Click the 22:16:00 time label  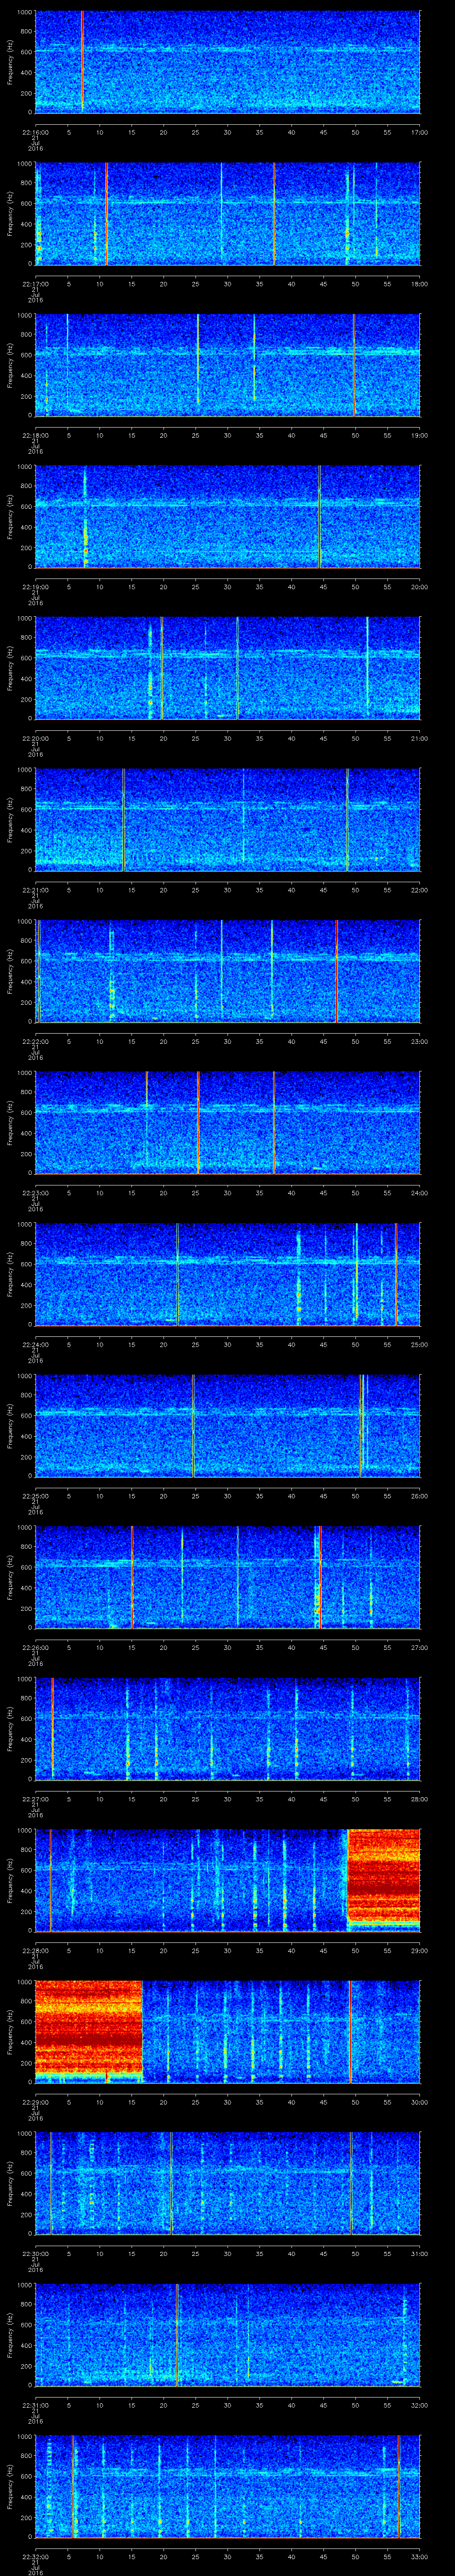click(x=35, y=131)
